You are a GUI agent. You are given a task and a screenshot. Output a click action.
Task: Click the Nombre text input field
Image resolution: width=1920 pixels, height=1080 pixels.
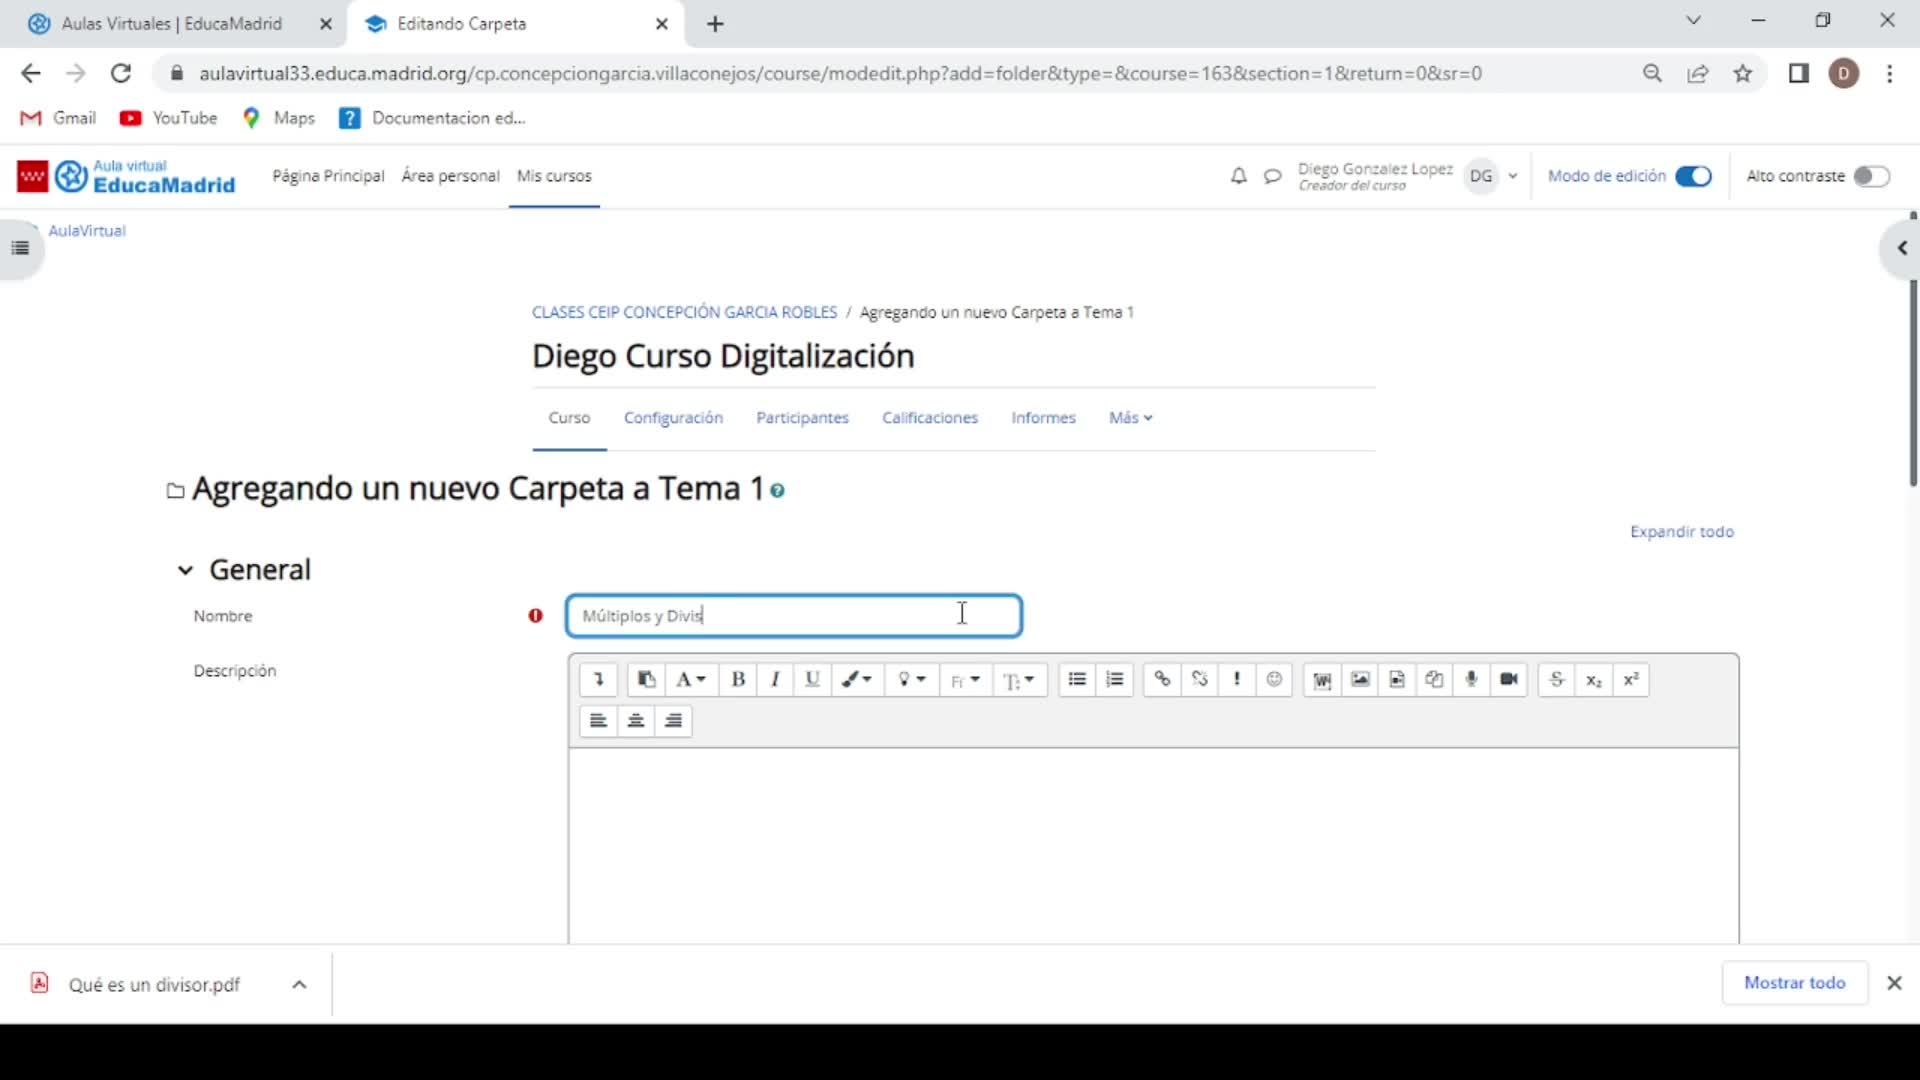coord(793,616)
